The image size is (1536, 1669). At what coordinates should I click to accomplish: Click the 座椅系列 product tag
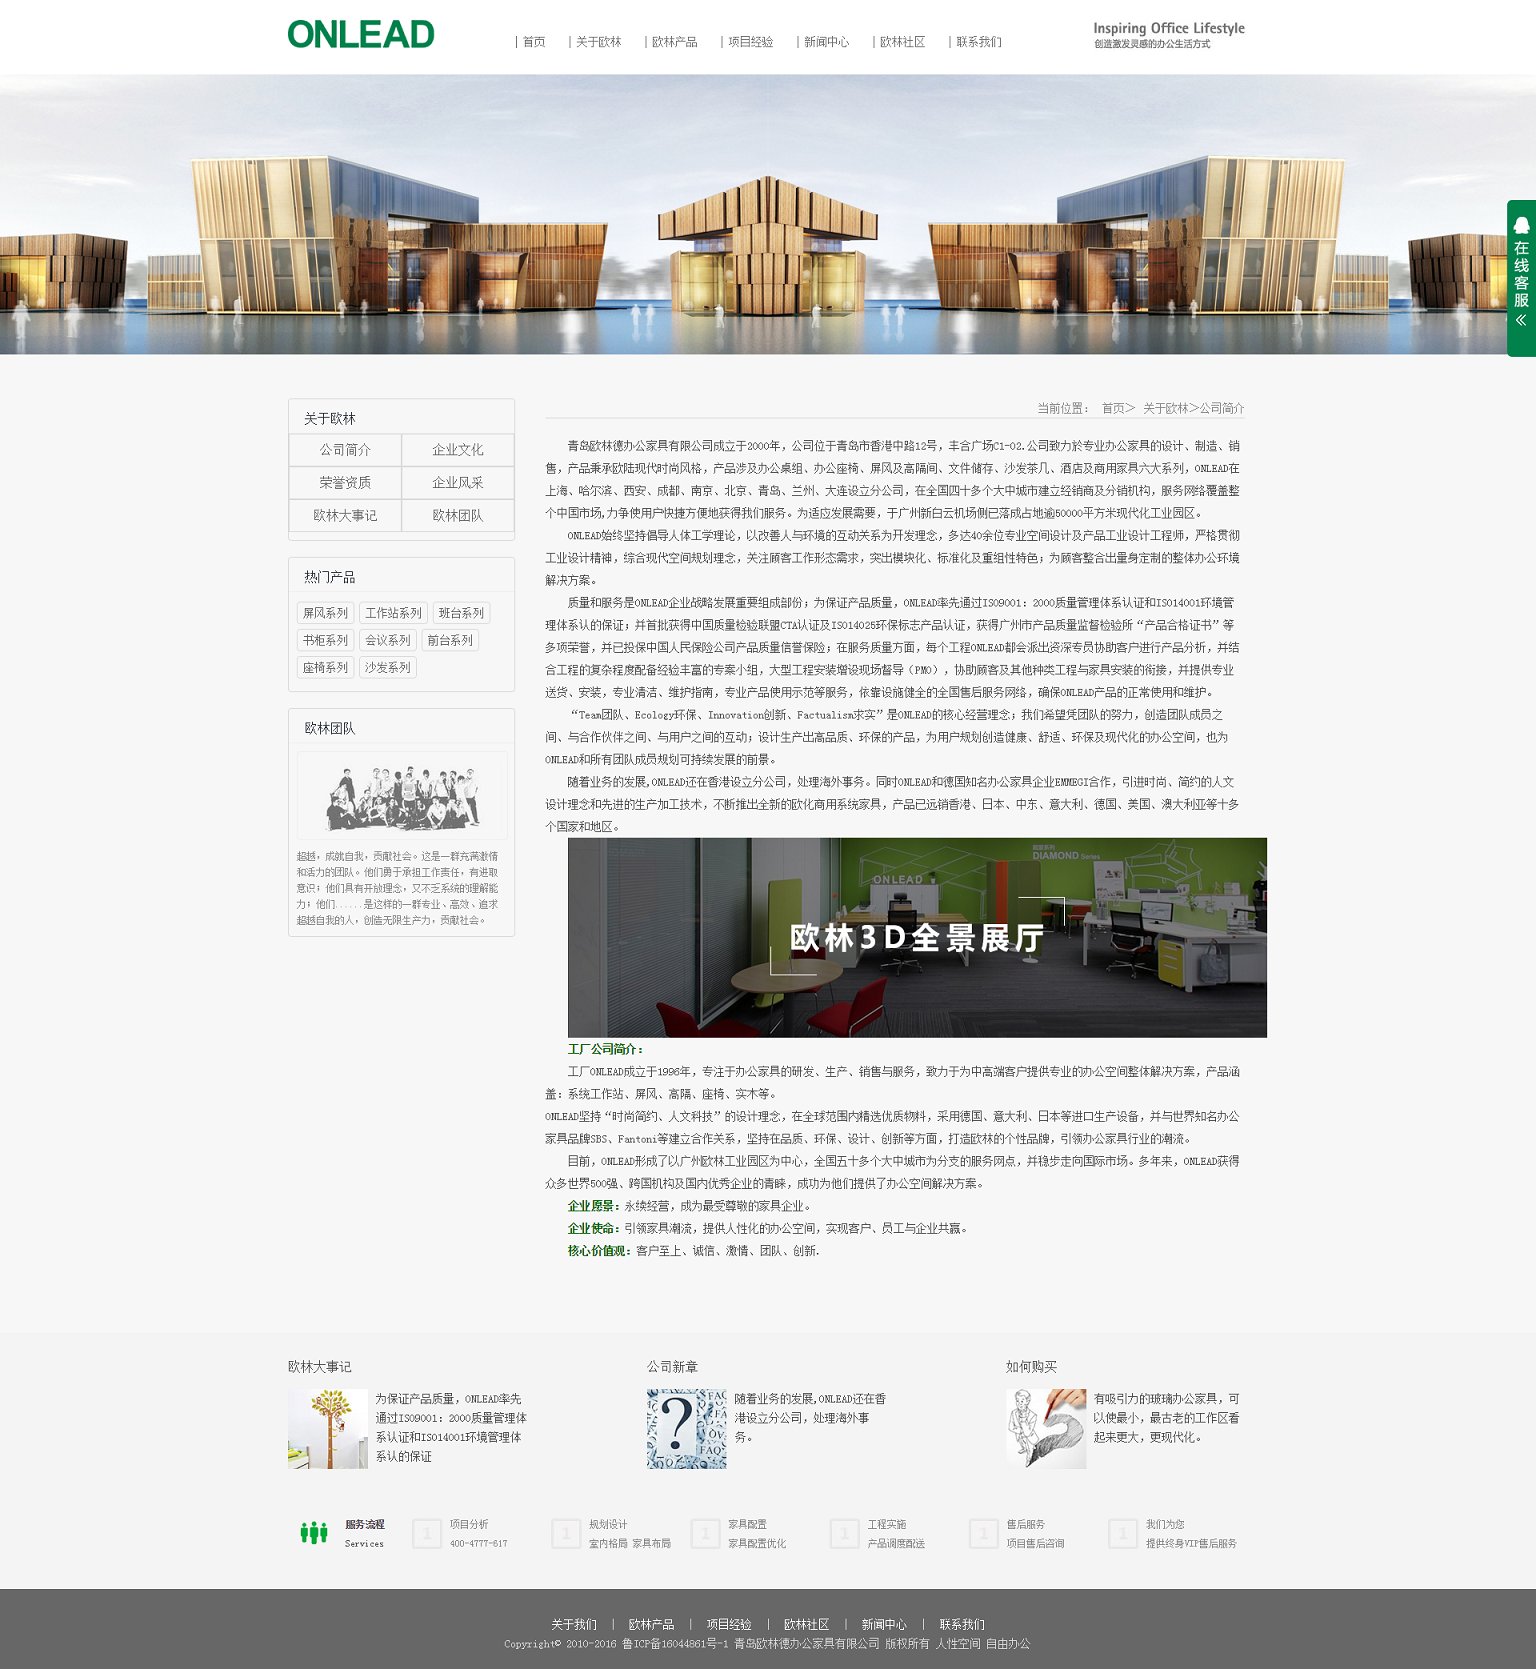click(x=325, y=667)
